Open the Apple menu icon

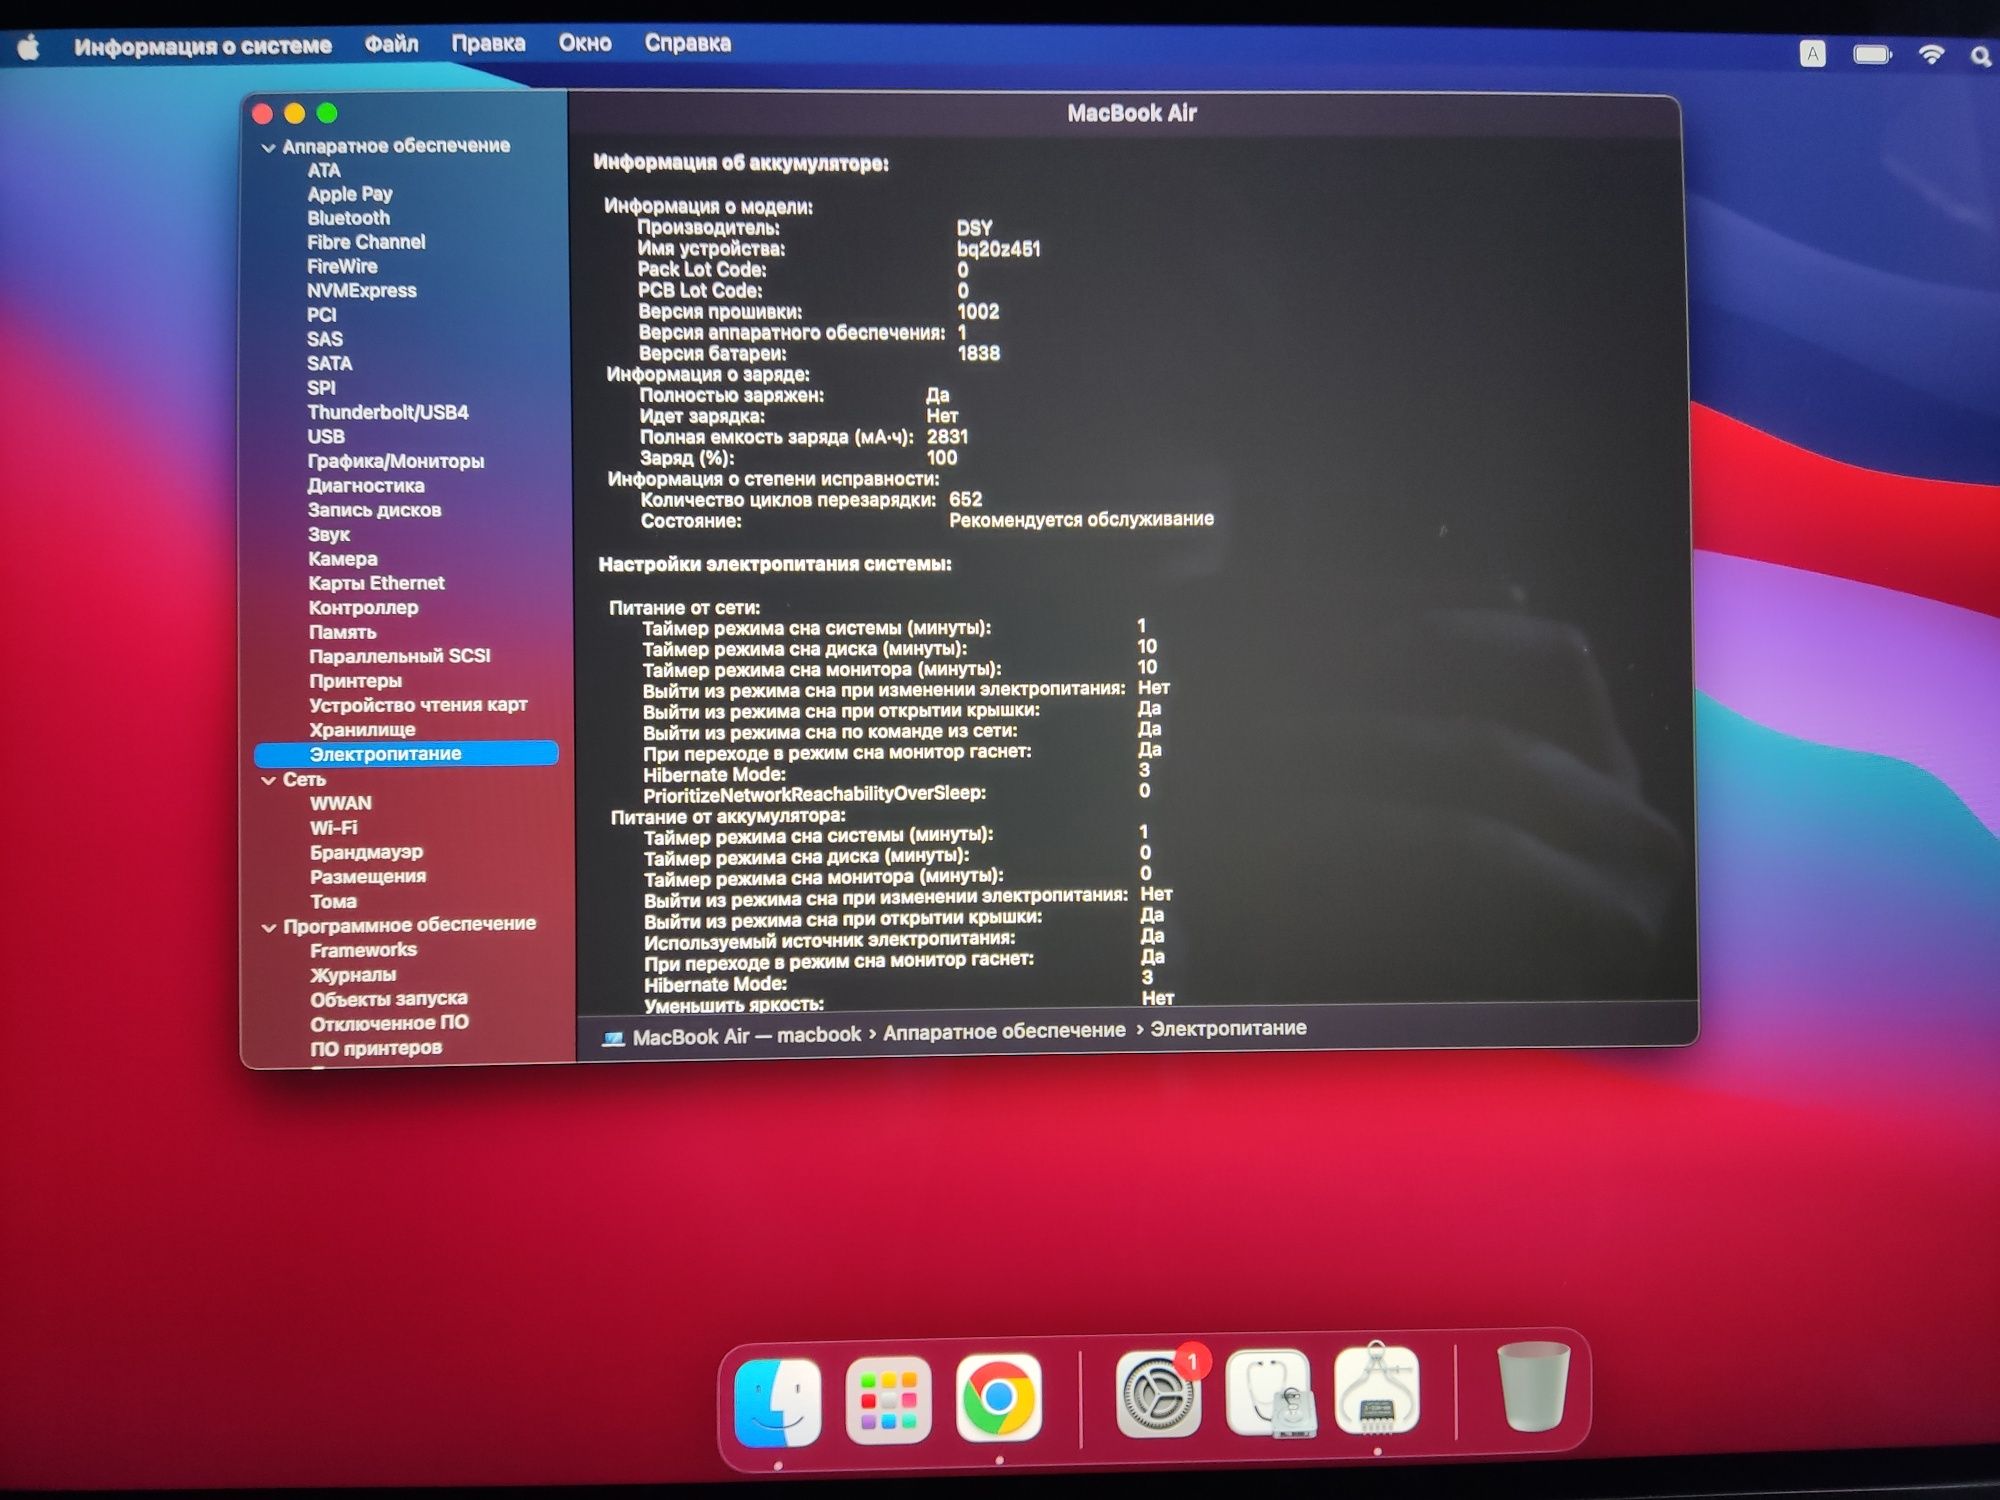[29, 46]
